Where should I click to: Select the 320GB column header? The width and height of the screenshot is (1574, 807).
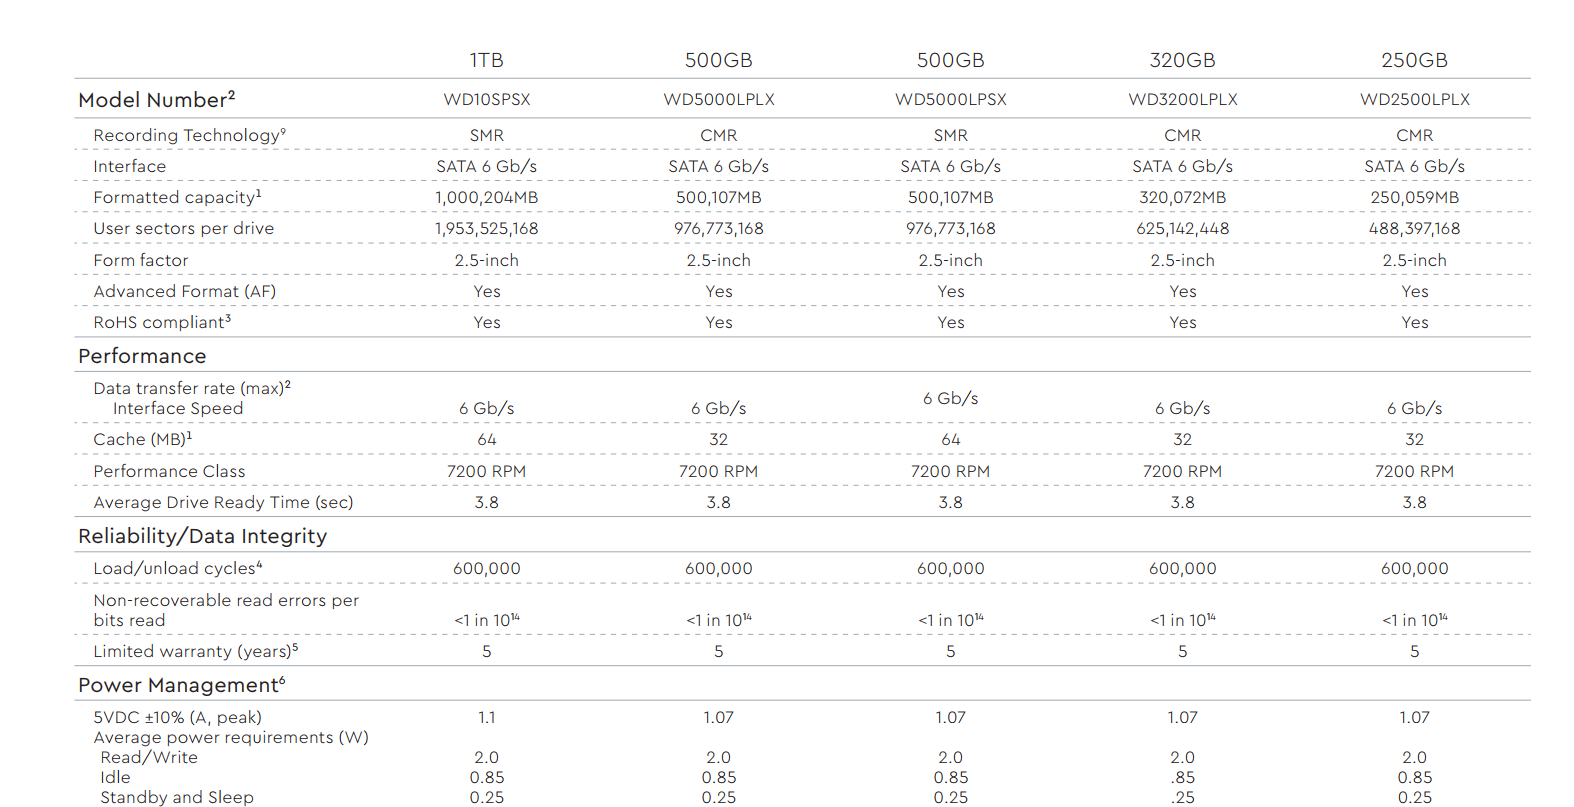tap(1183, 60)
